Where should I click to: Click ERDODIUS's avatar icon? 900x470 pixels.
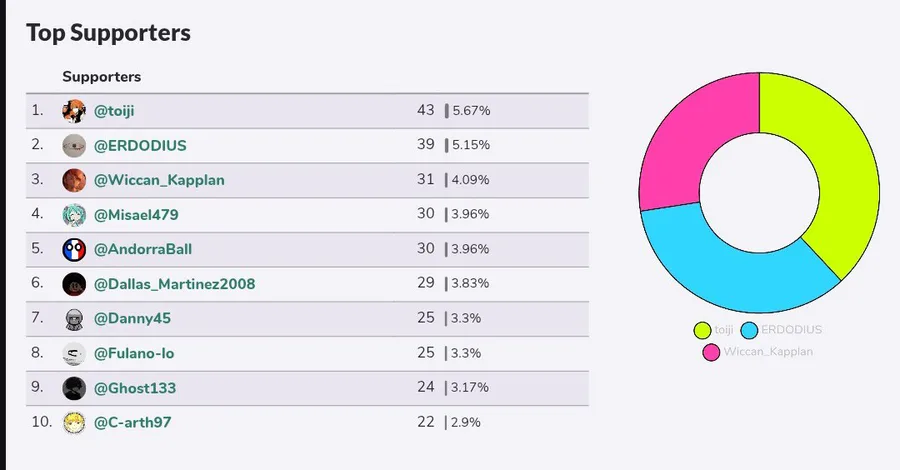[x=74, y=146]
